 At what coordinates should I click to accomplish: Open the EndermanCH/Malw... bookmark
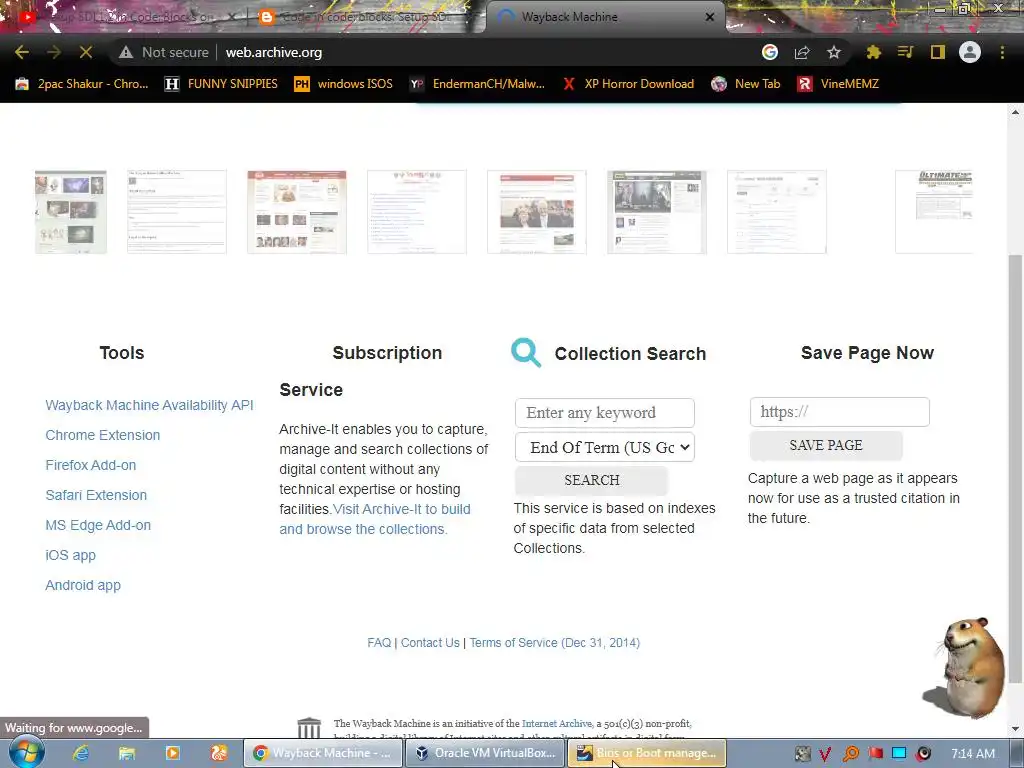pos(477,84)
